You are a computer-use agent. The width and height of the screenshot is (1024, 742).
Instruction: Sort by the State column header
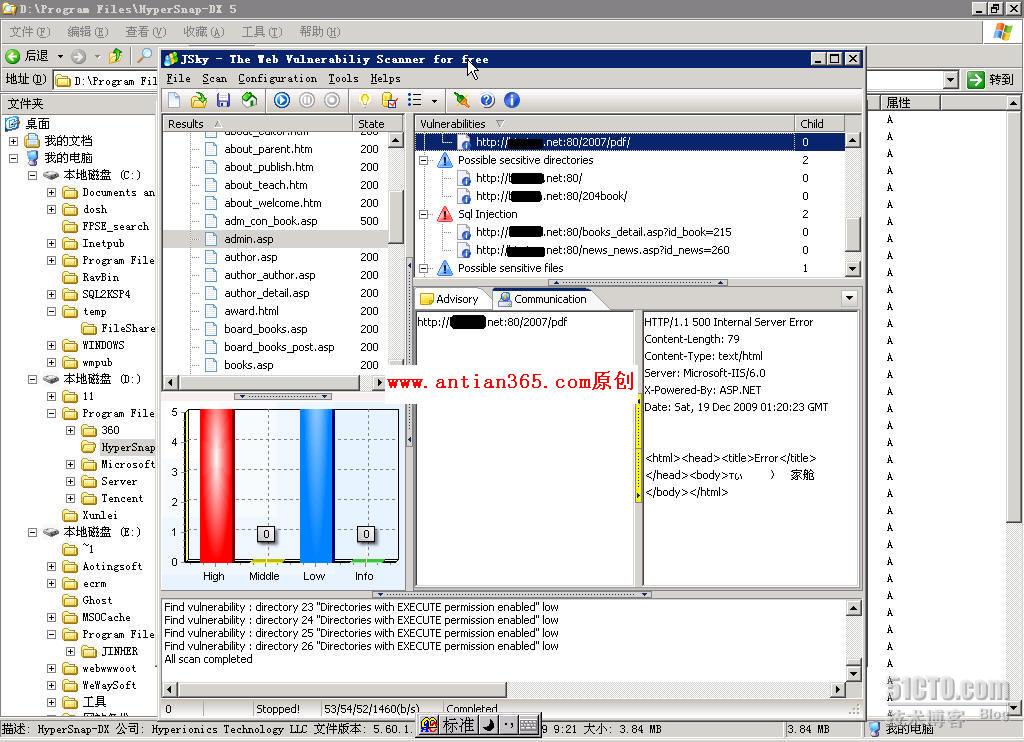point(377,123)
